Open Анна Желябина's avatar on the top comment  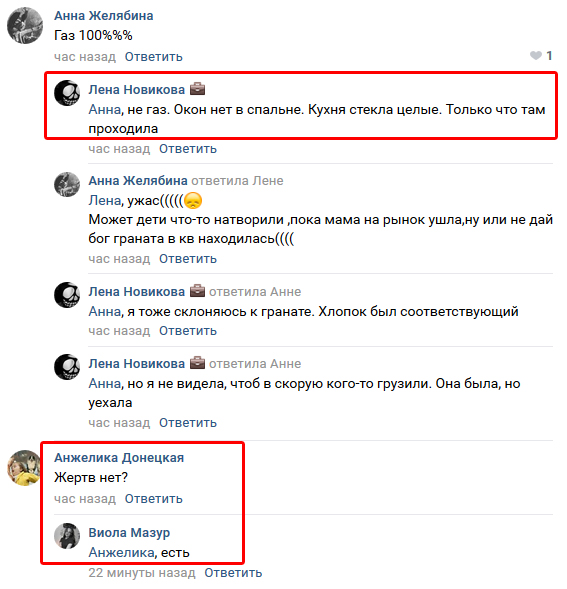(x=25, y=26)
